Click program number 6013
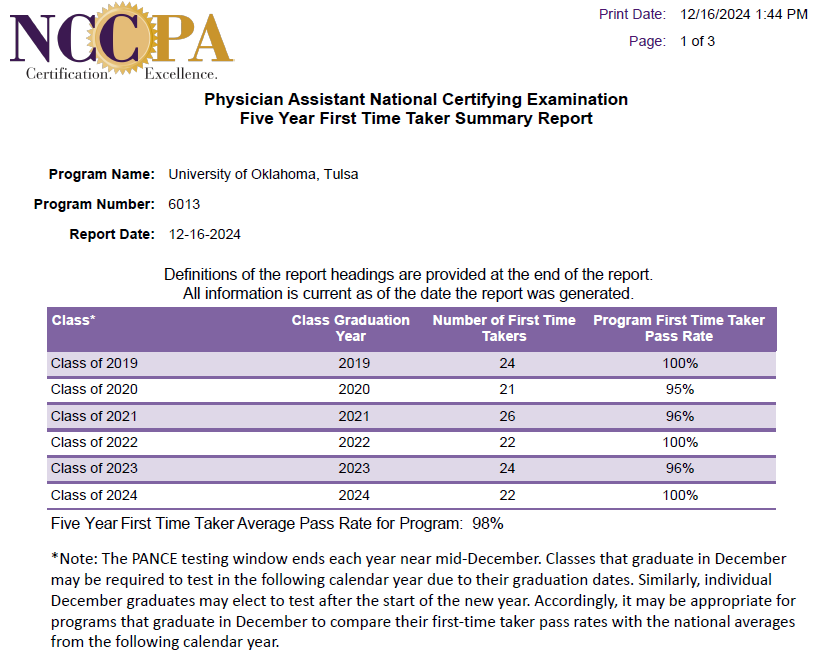The image size is (817, 658). click(184, 204)
